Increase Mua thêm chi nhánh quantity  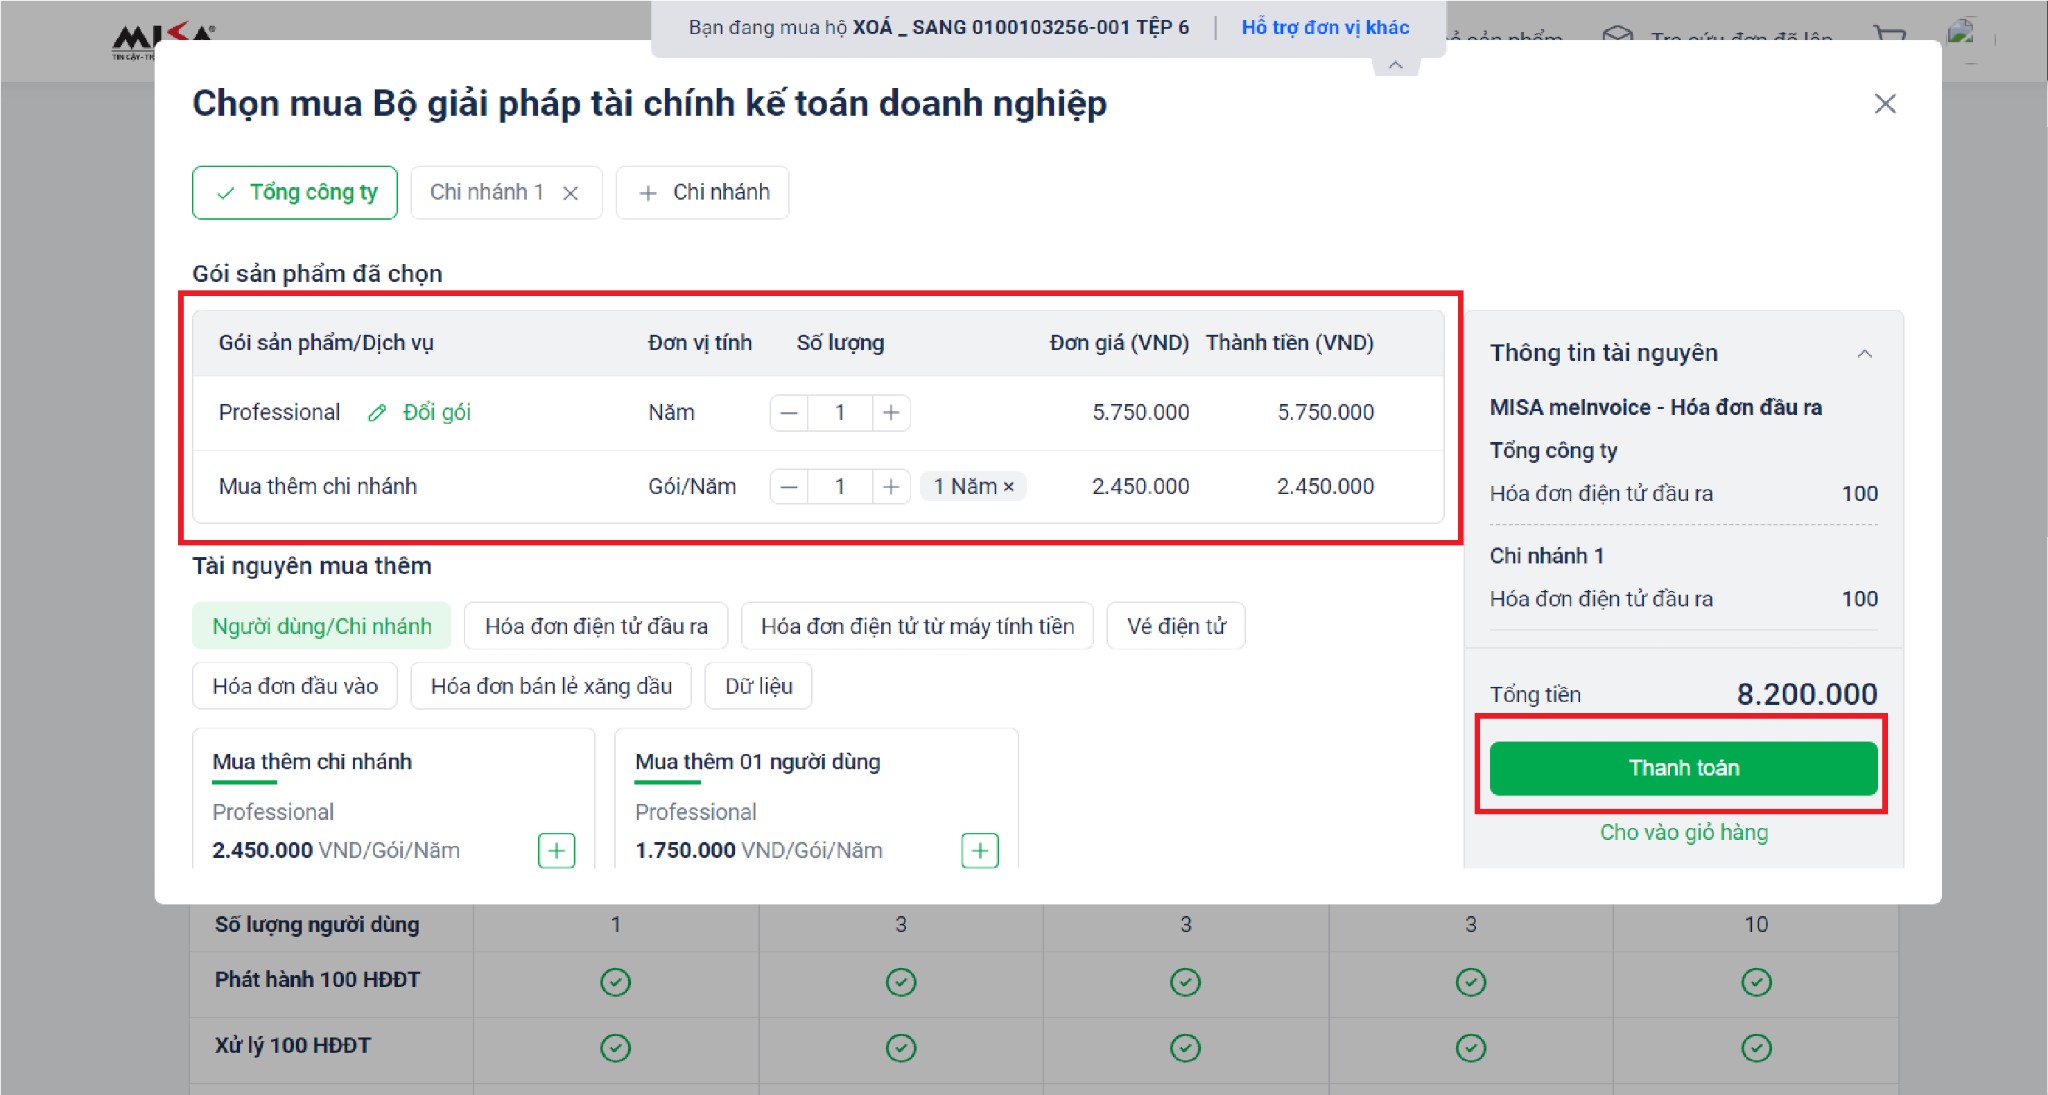click(x=891, y=487)
